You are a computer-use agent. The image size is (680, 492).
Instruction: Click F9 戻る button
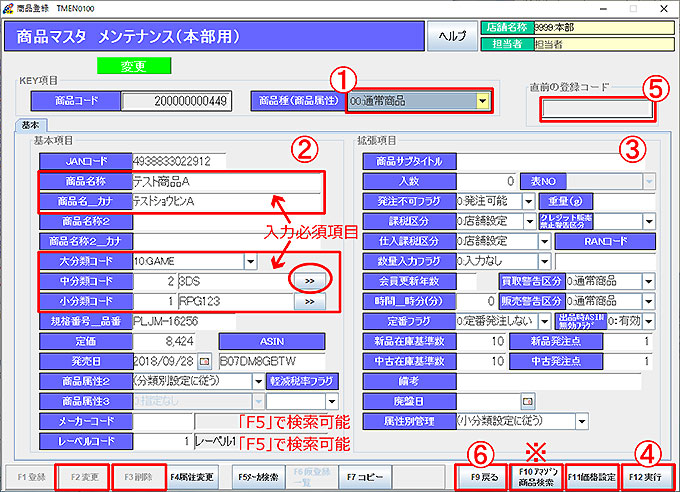[484, 477]
